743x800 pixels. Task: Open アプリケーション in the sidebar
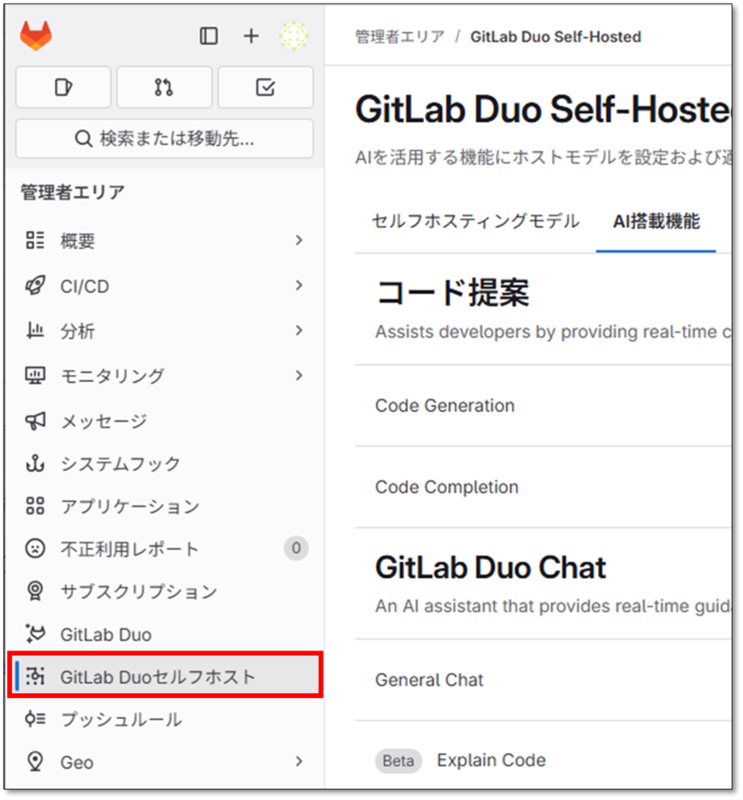164,506
